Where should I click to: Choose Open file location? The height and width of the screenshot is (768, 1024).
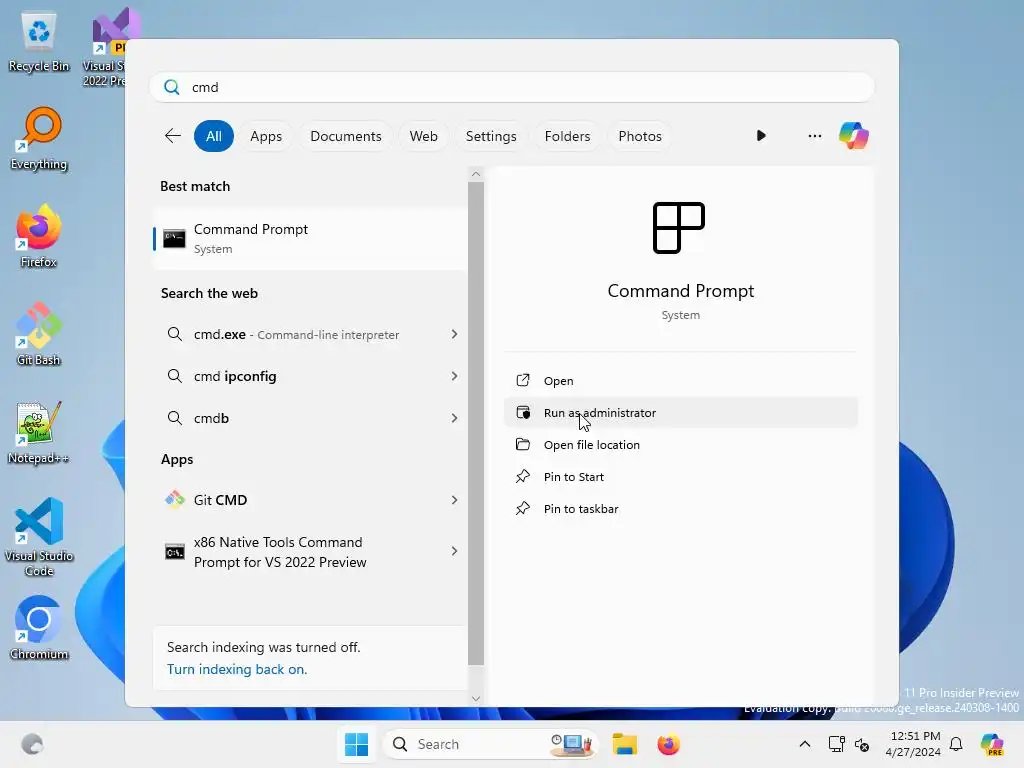pos(680,445)
